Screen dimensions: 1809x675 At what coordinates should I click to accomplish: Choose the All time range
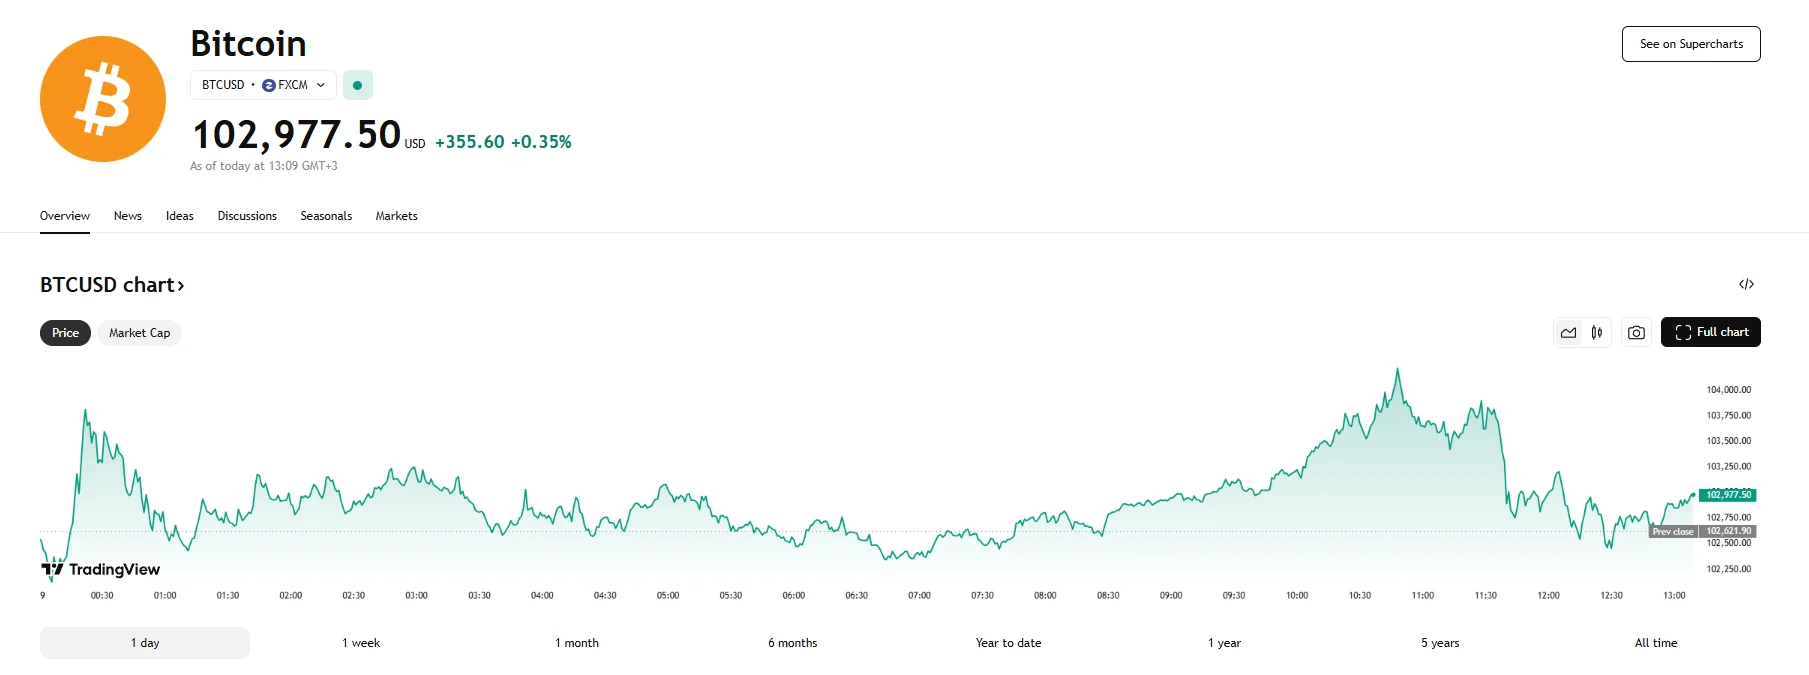click(1655, 643)
